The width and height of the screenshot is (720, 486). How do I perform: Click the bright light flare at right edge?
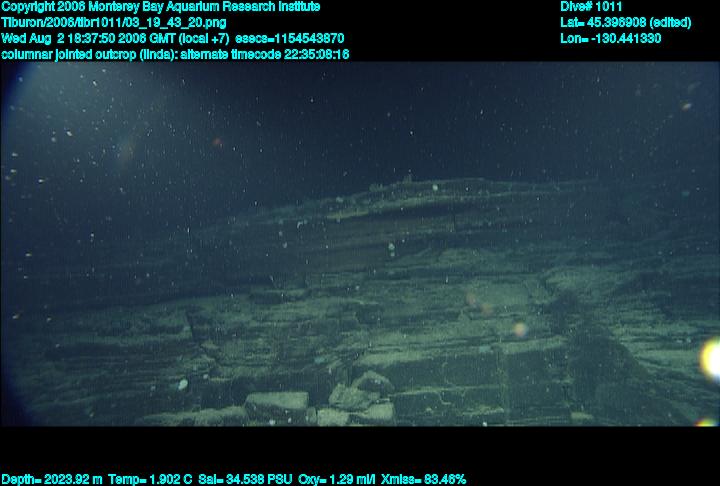(x=710, y=358)
